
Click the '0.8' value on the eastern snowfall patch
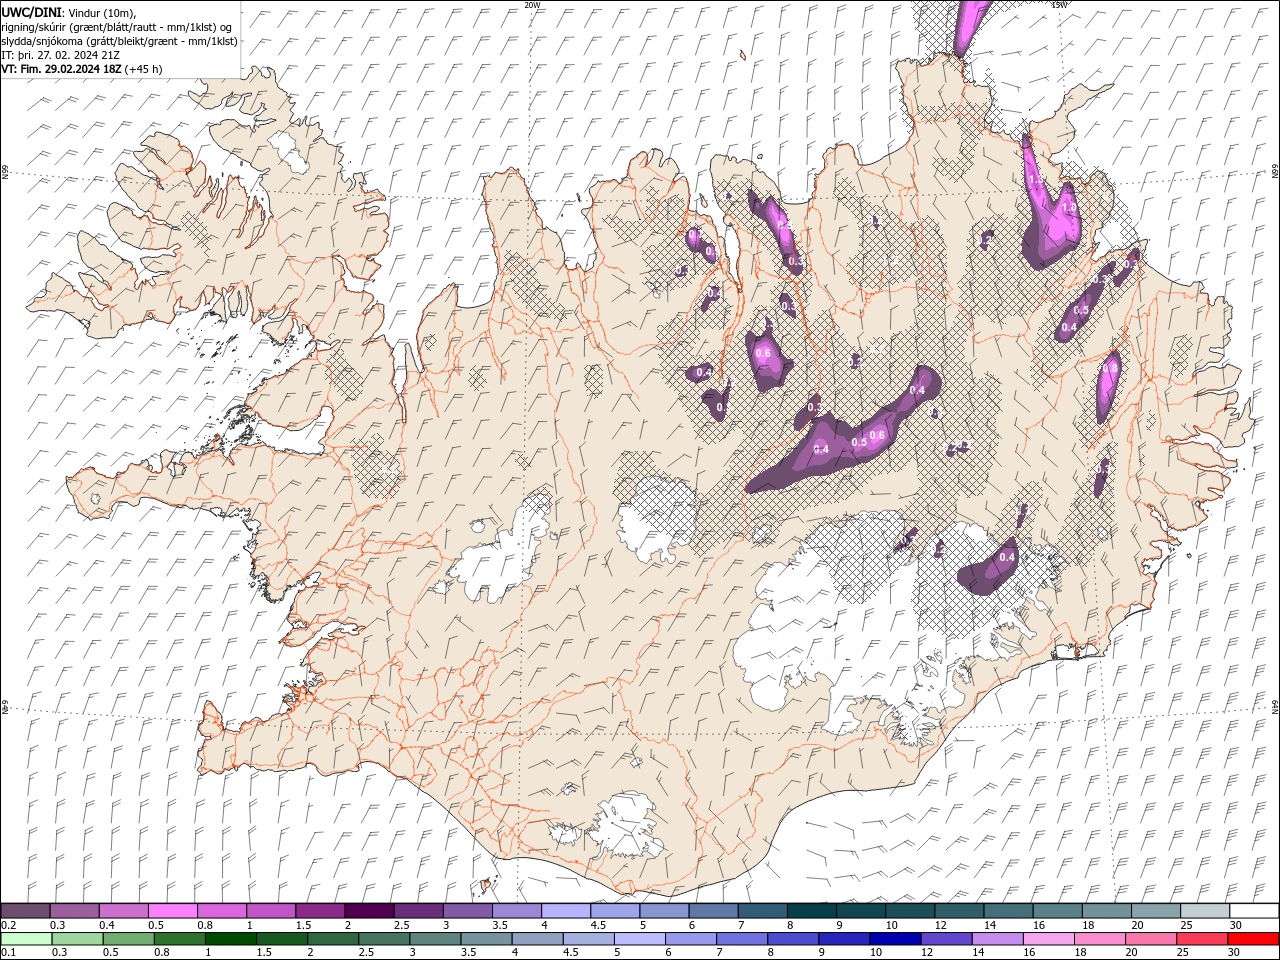click(x=1109, y=368)
